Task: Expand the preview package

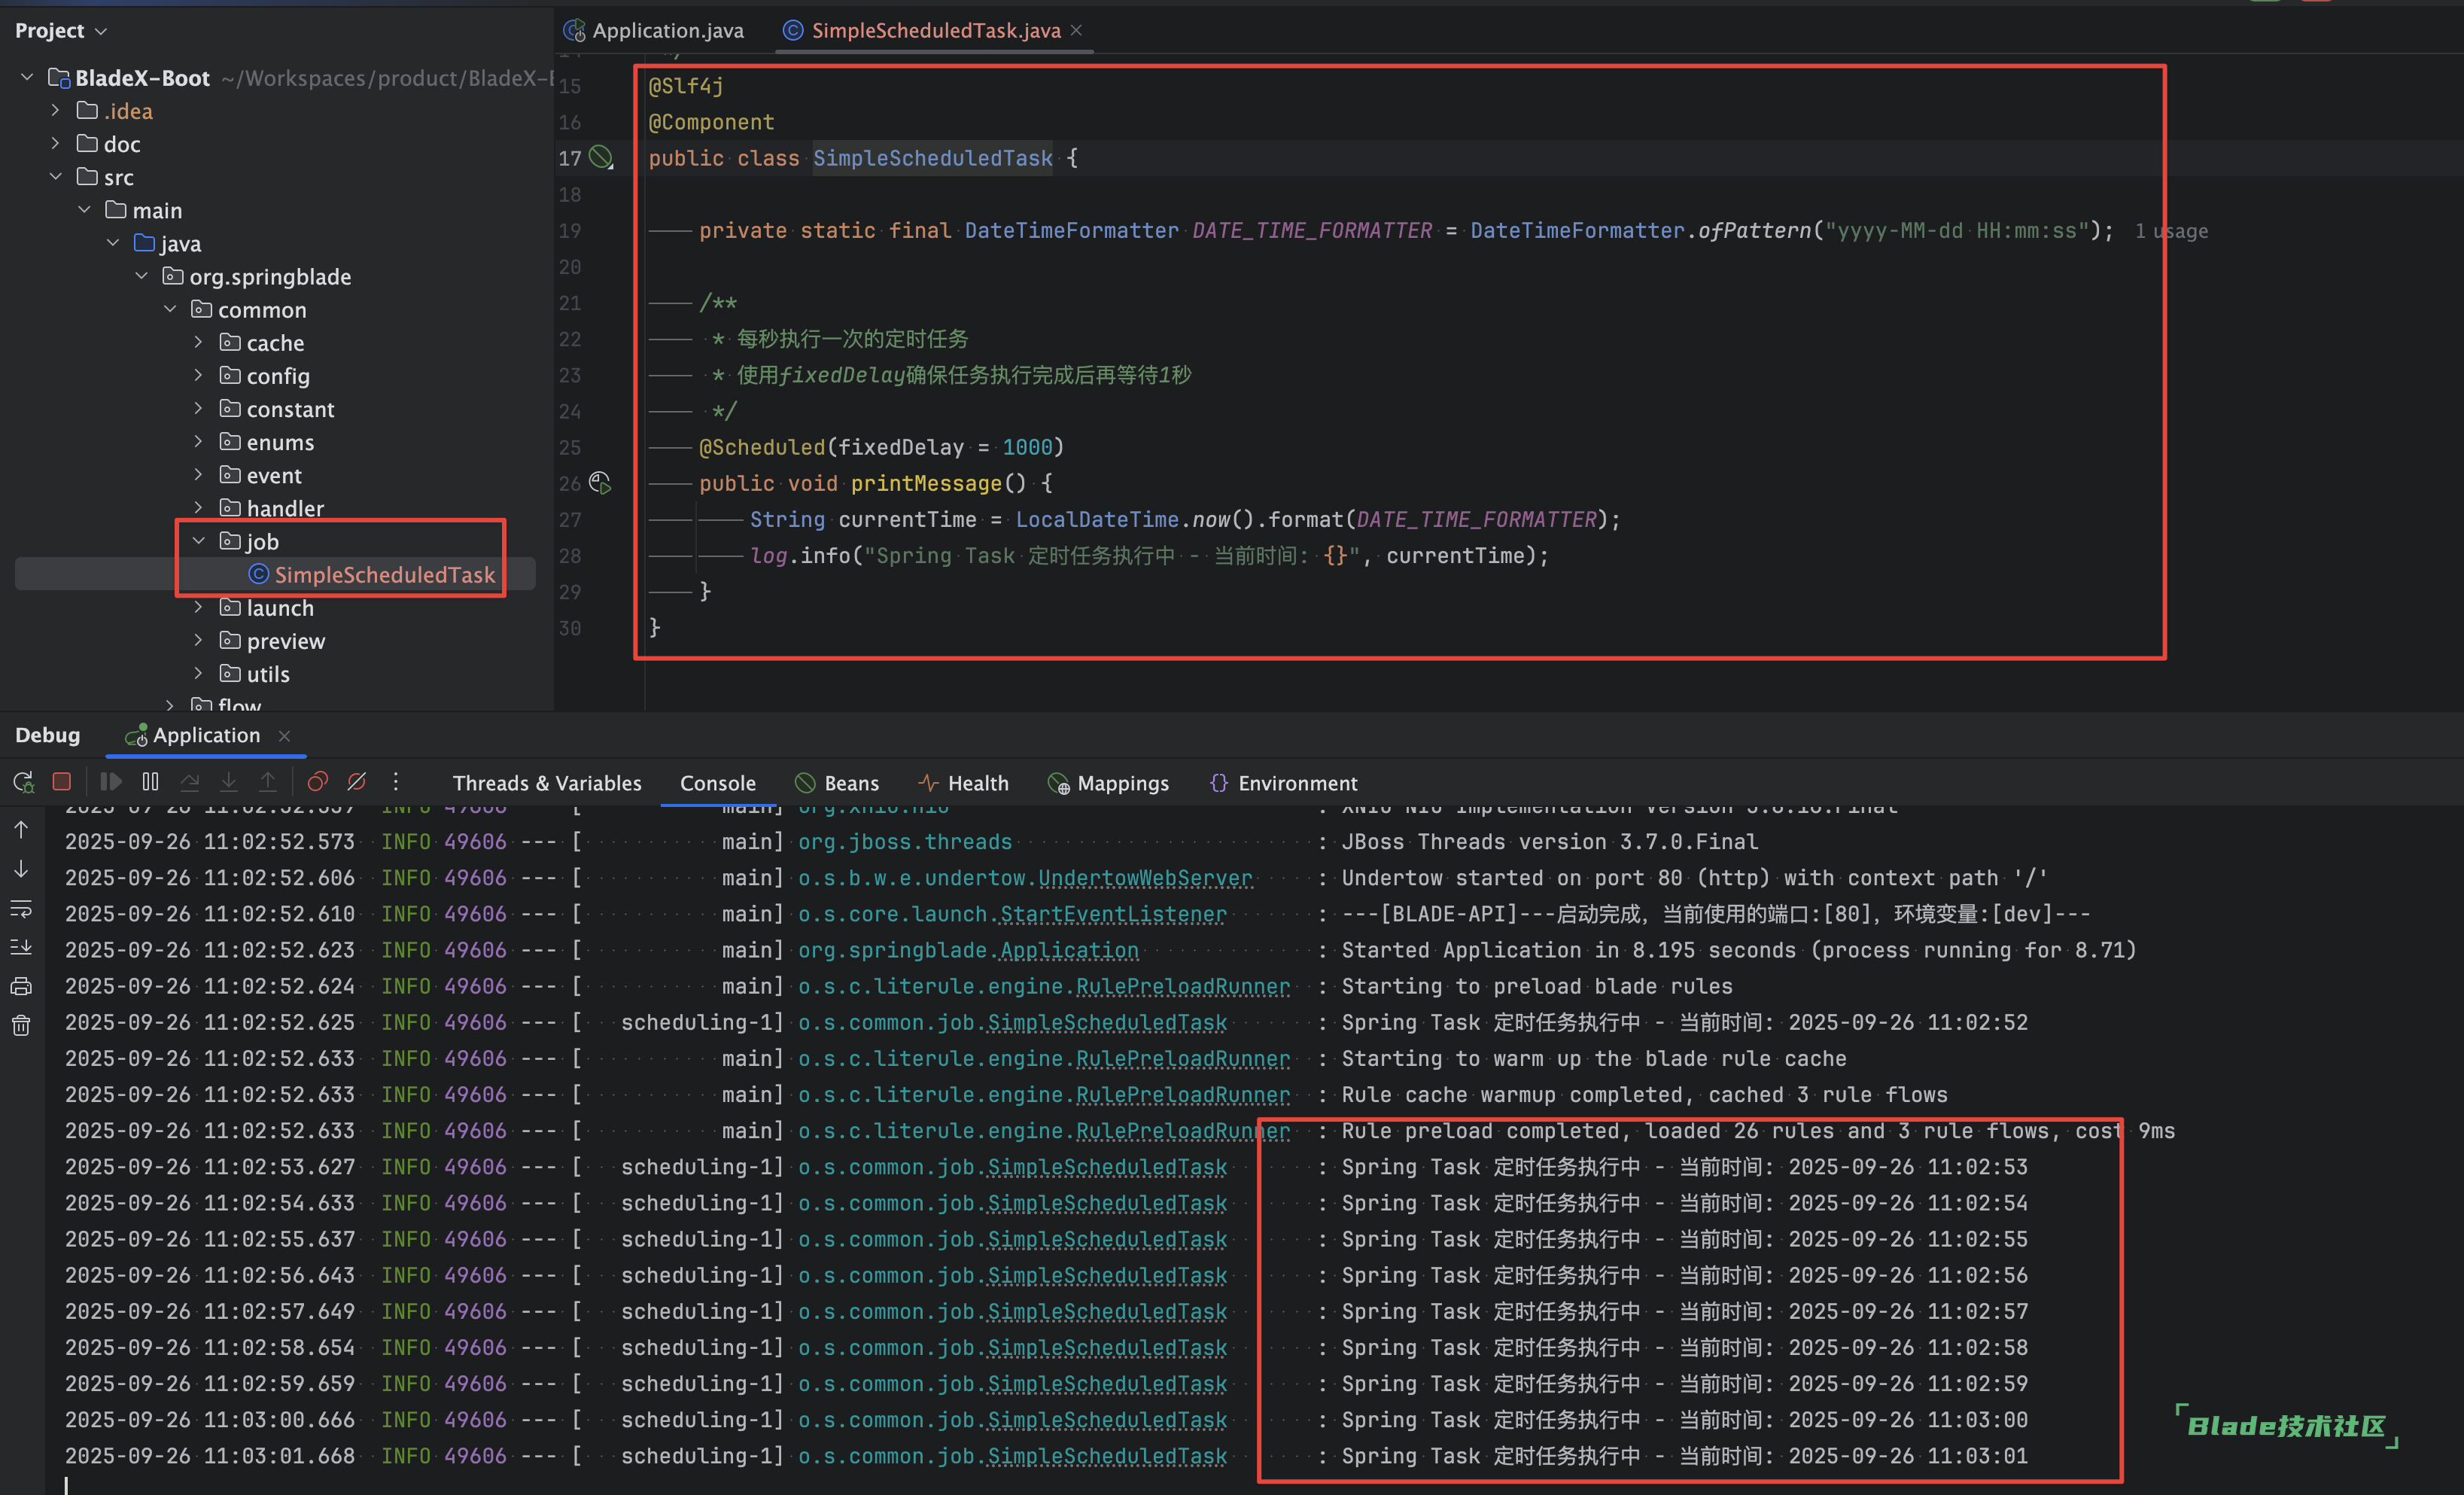Action: pos(198,640)
